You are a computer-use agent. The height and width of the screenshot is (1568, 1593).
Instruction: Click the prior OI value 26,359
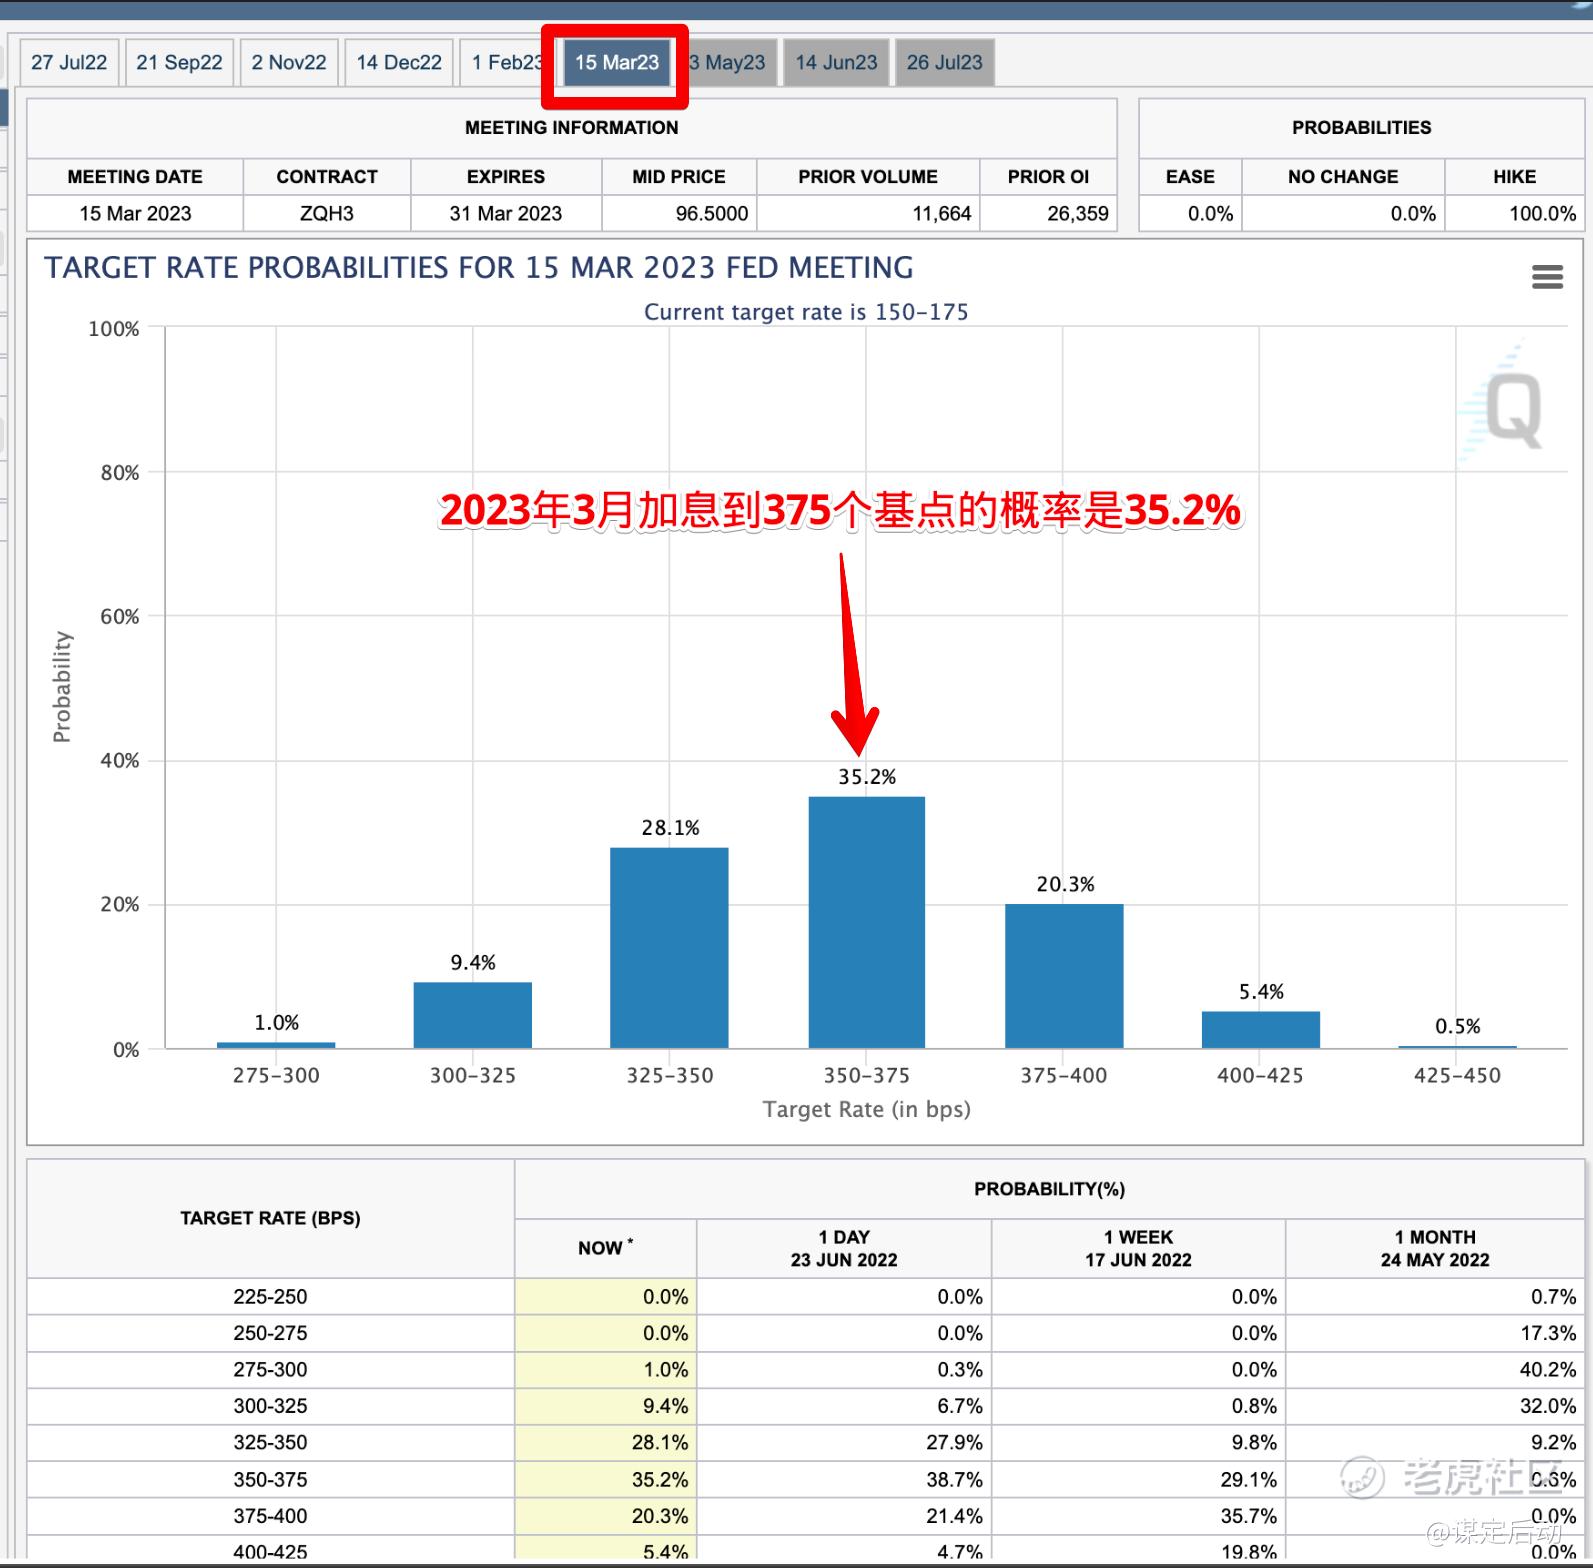tap(1077, 213)
